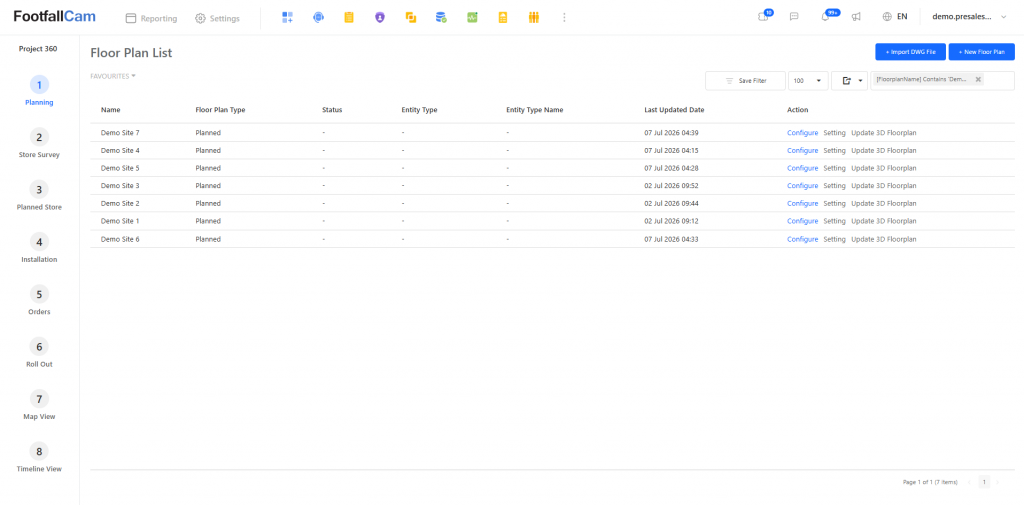Click New Floor Plan button

[x=982, y=52]
